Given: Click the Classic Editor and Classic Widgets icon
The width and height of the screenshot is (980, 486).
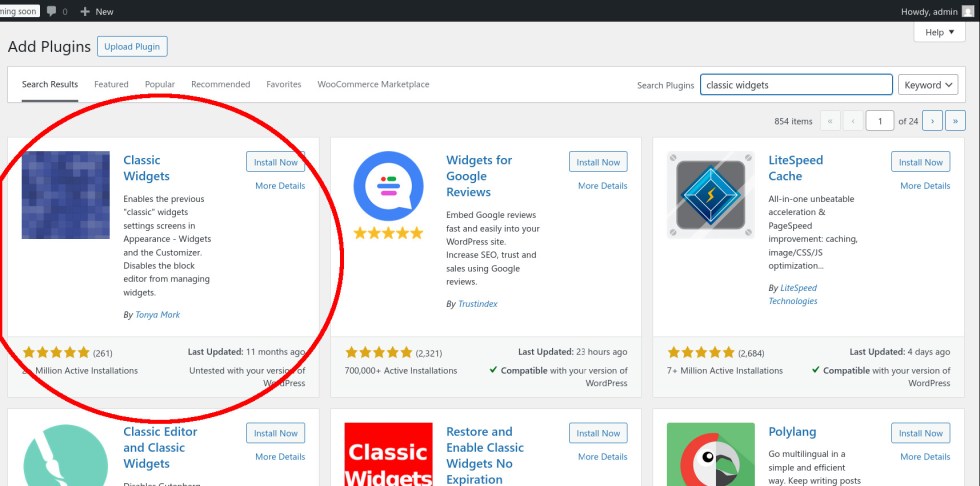Looking at the screenshot, I should pyautogui.click(x=66, y=455).
